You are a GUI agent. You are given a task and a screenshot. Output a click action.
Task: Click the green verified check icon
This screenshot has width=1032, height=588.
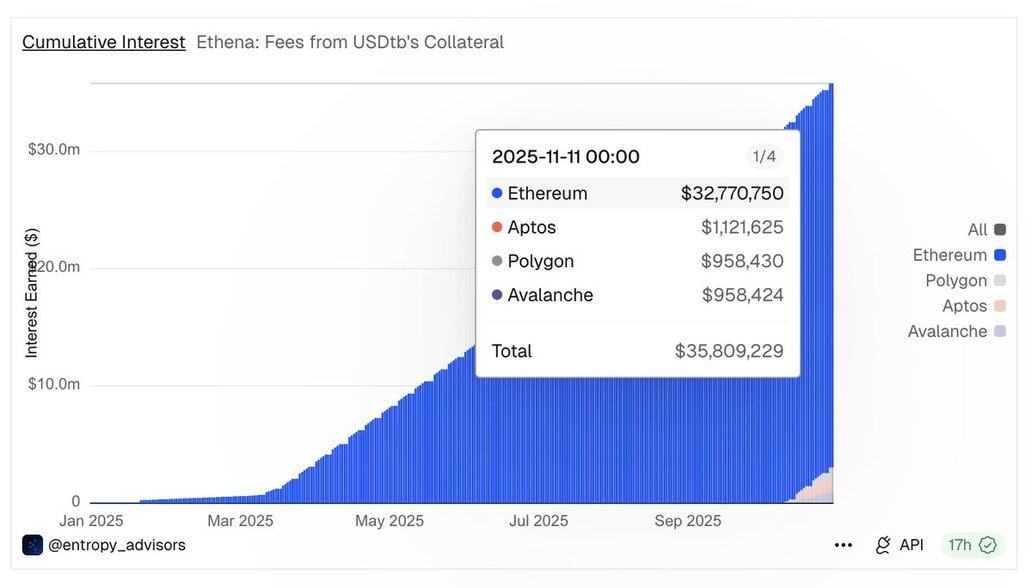[x=988, y=545]
